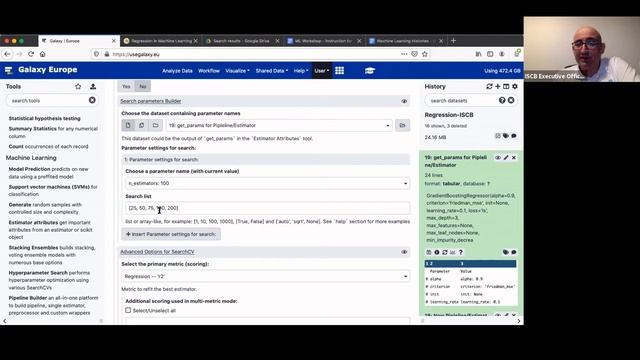Choose single dataset input mode

(x=128, y=125)
